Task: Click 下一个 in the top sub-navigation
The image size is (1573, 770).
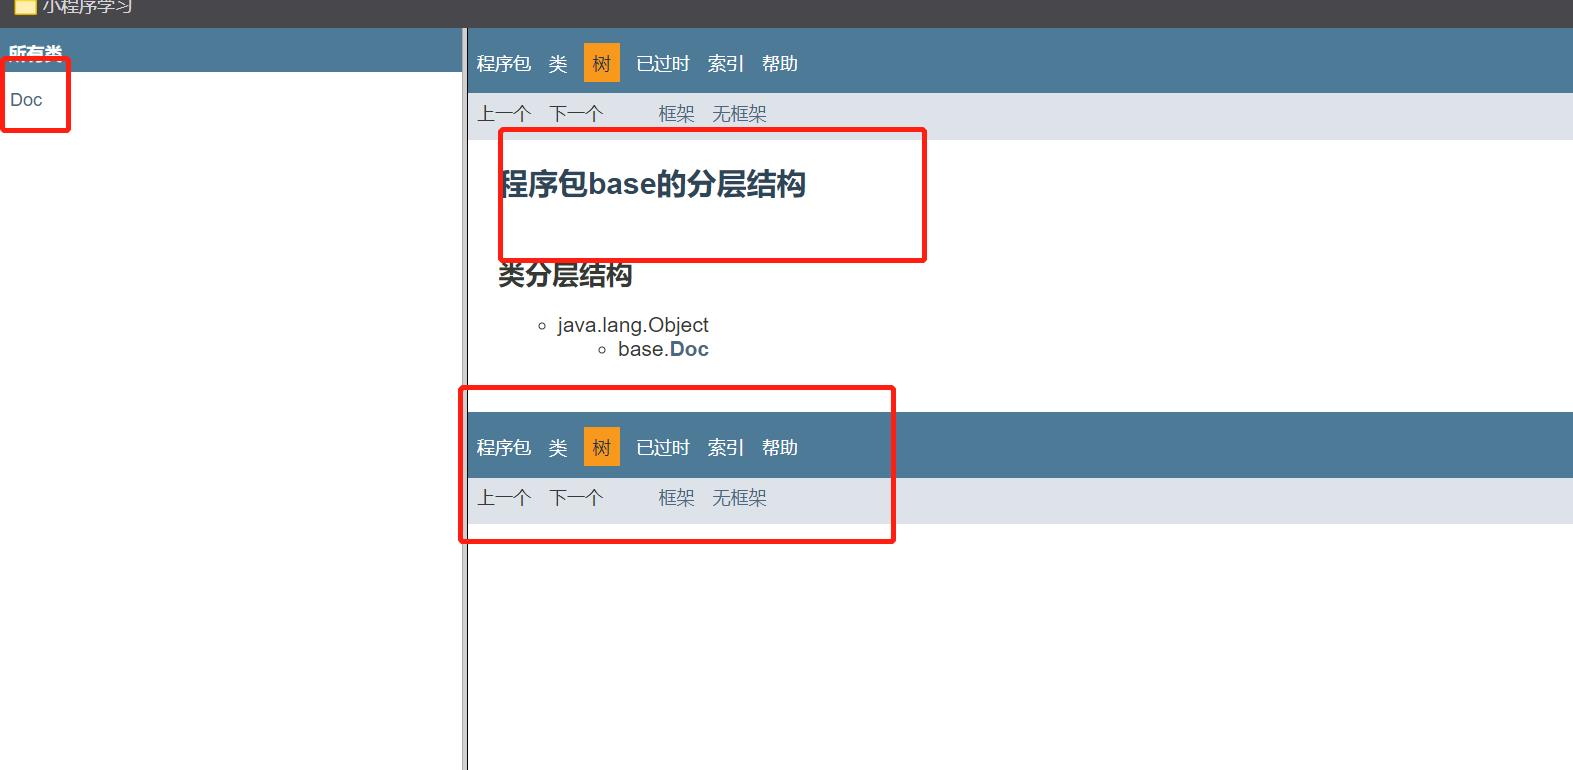Action: pyautogui.click(x=576, y=114)
